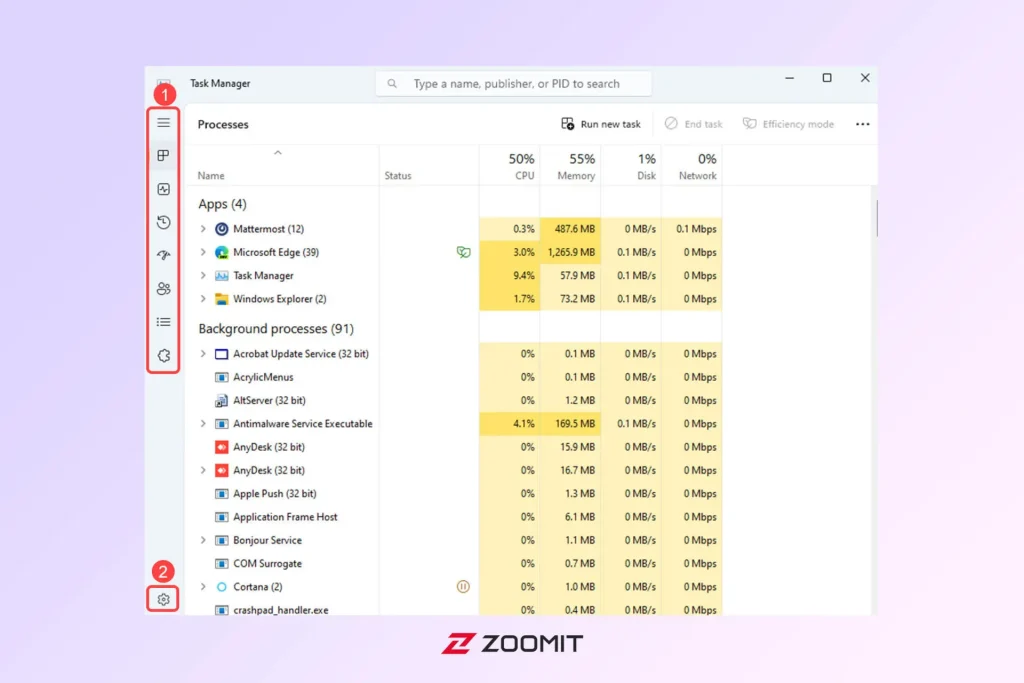The width and height of the screenshot is (1024, 683).
Task: Click the Efficiency mode button
Action: point(788,124)
